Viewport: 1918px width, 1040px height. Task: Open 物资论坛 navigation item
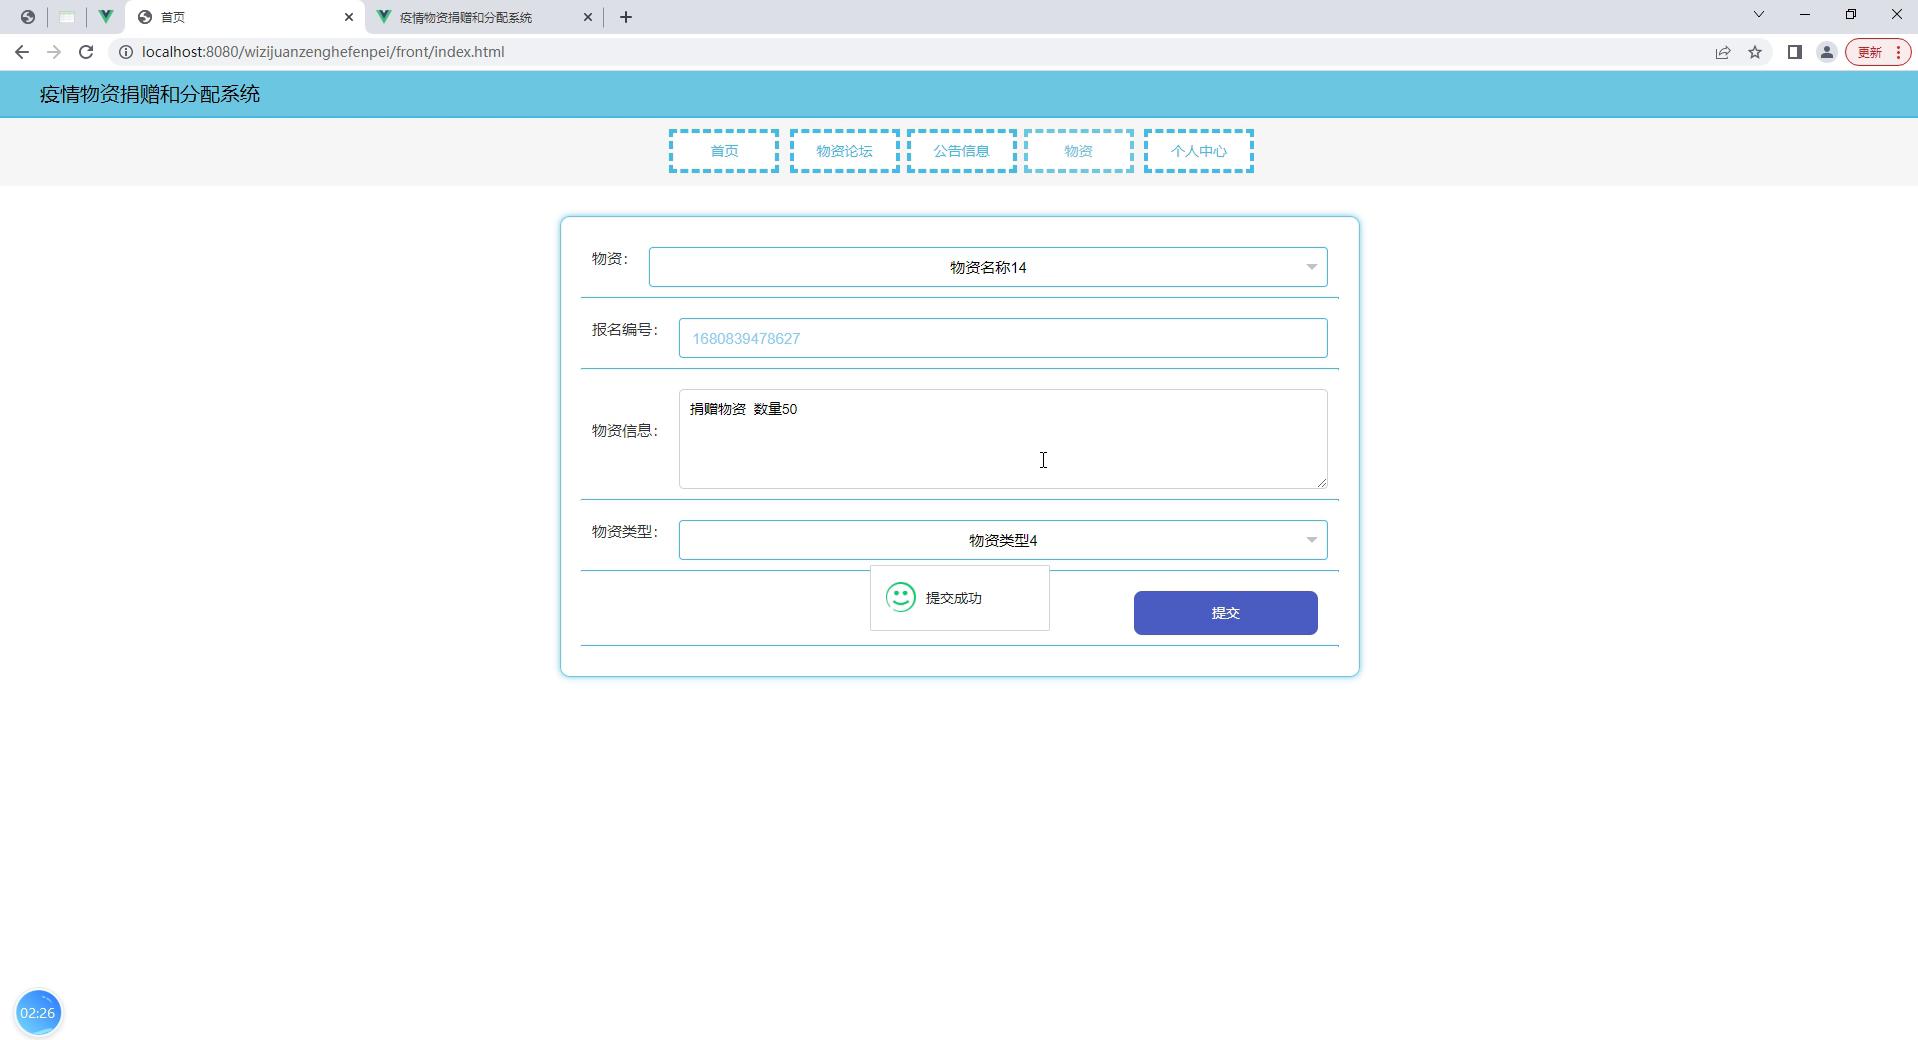tap(844, 151)
